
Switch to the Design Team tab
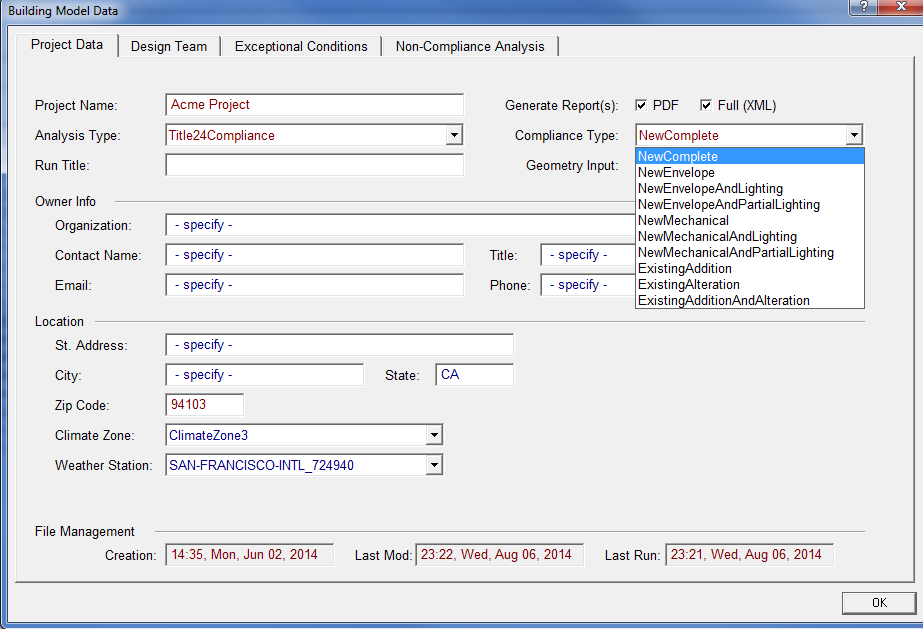[x=169, y=45]
